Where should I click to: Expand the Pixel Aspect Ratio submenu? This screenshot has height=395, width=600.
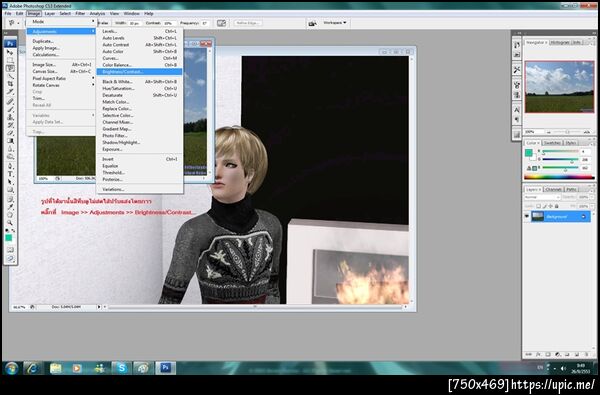61,78
